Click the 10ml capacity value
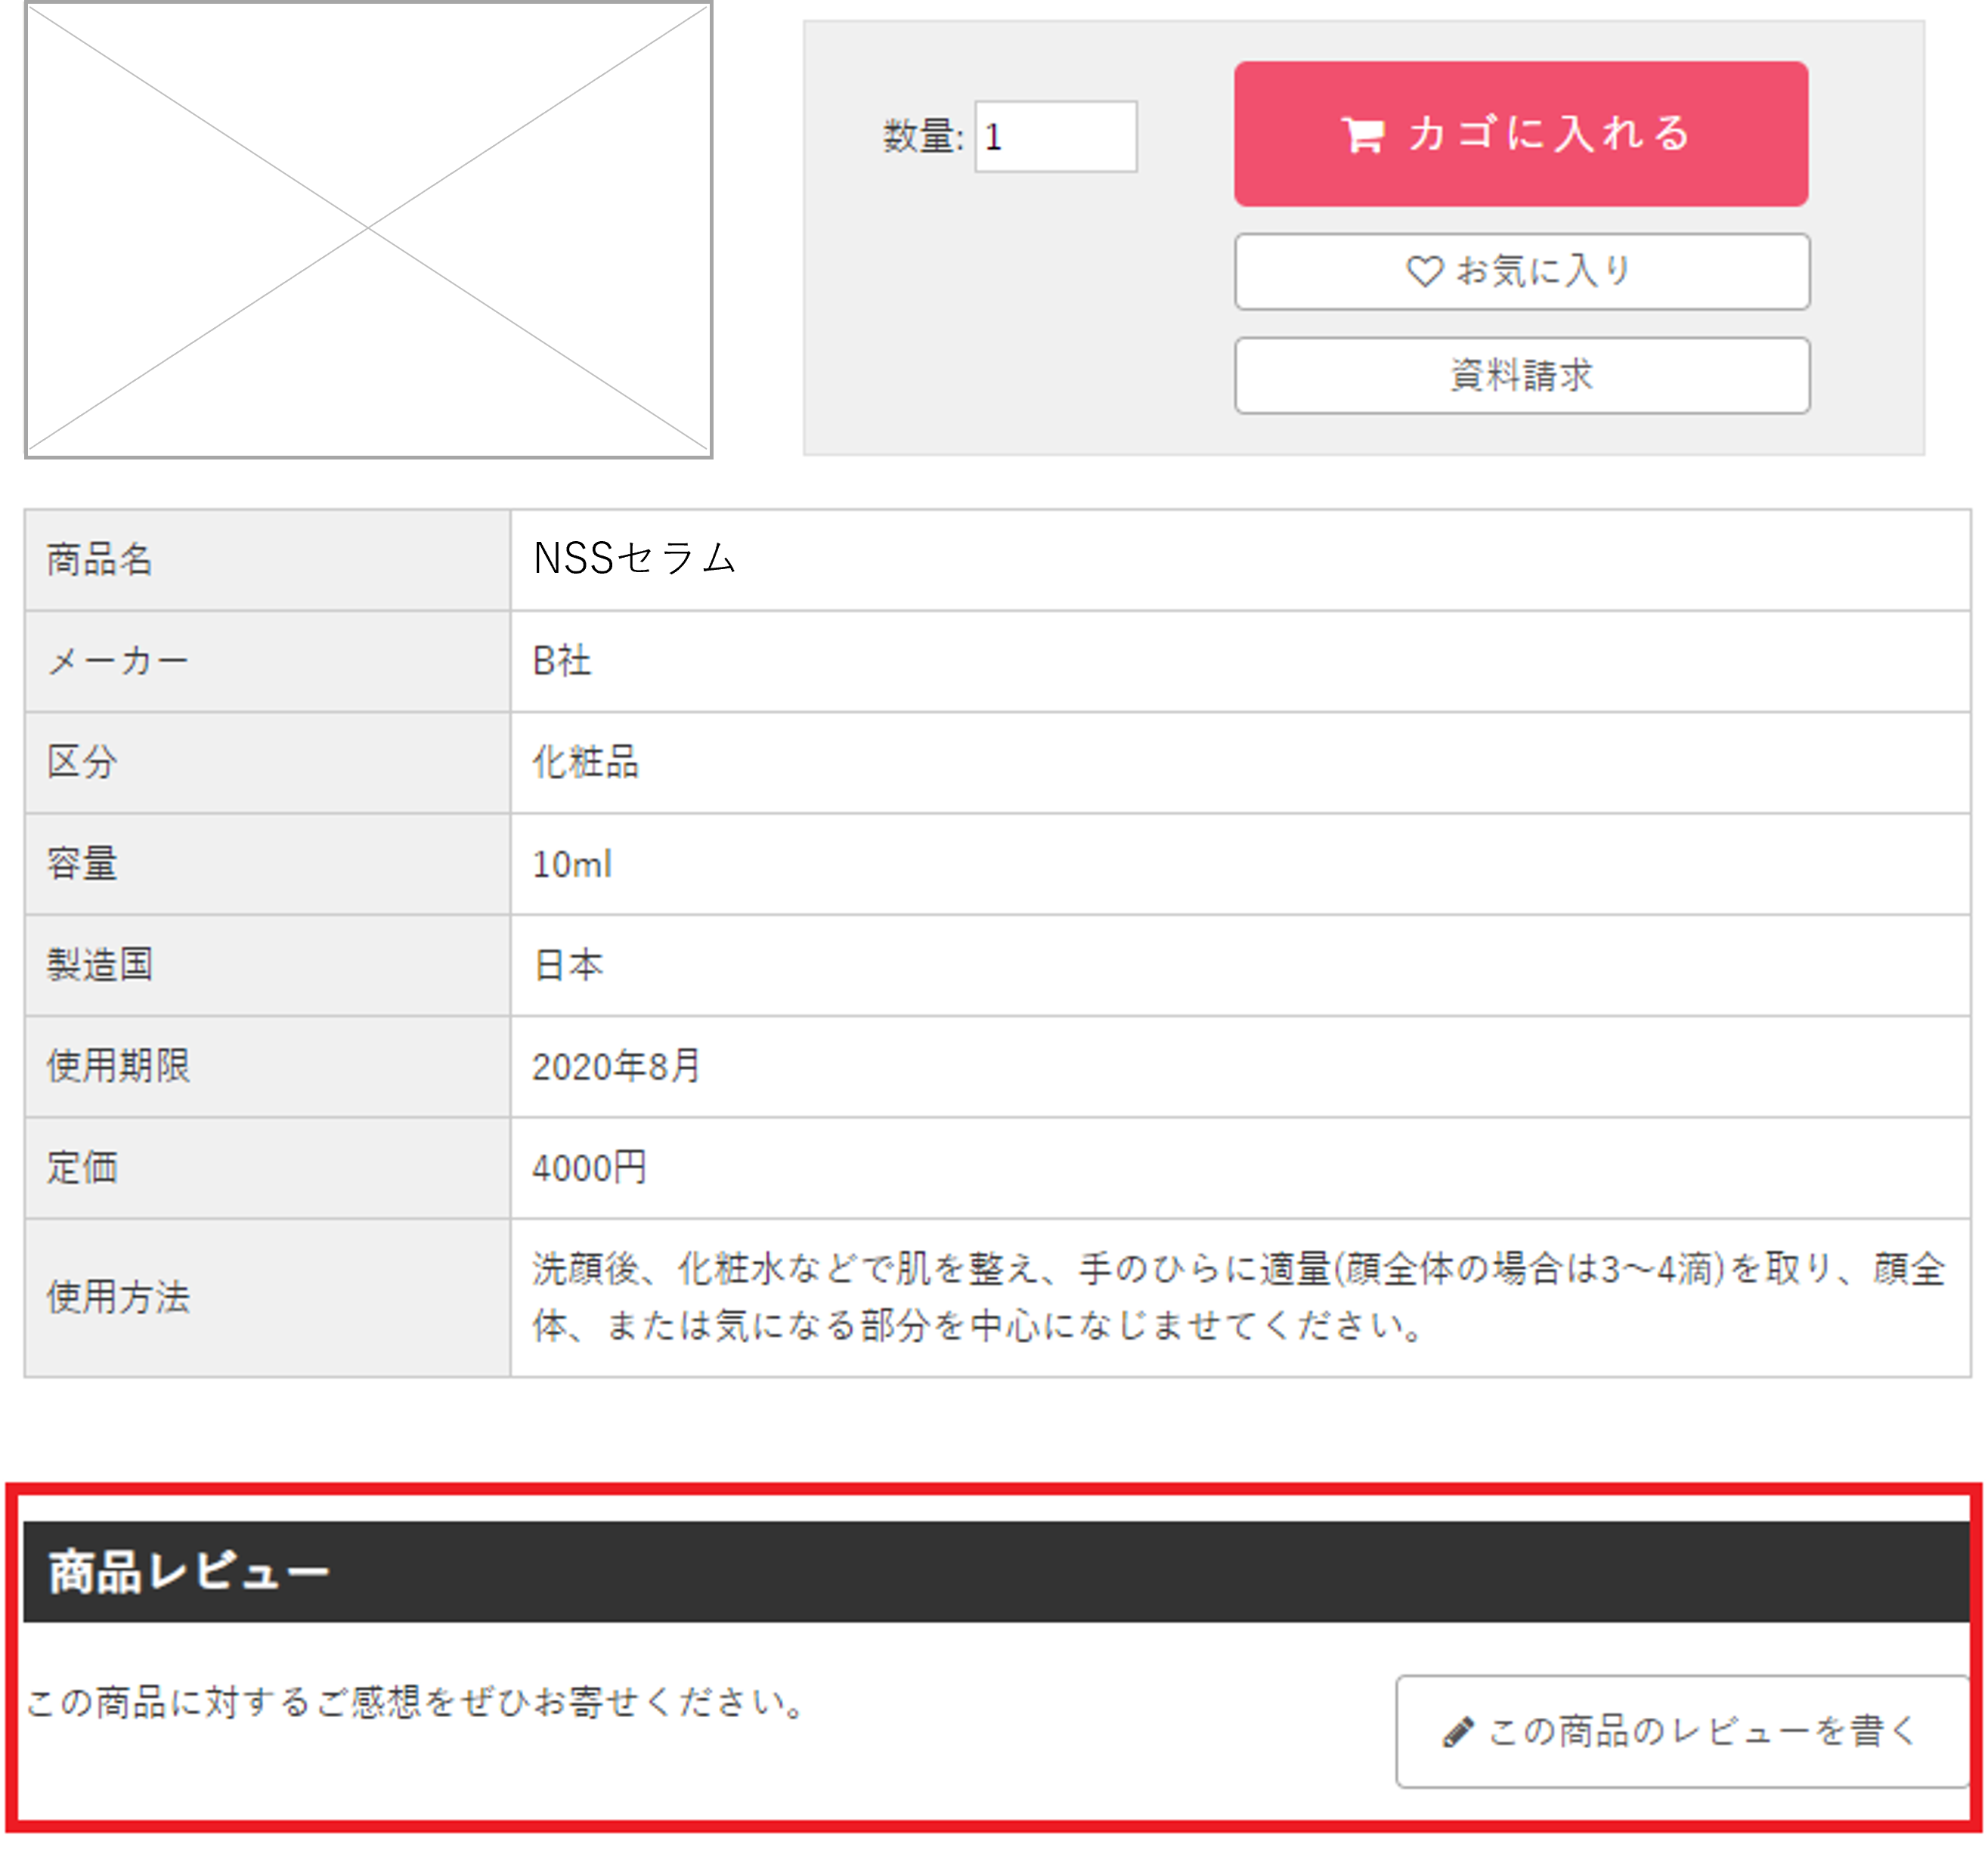Screen dimensions: 1988x1872 572,864
